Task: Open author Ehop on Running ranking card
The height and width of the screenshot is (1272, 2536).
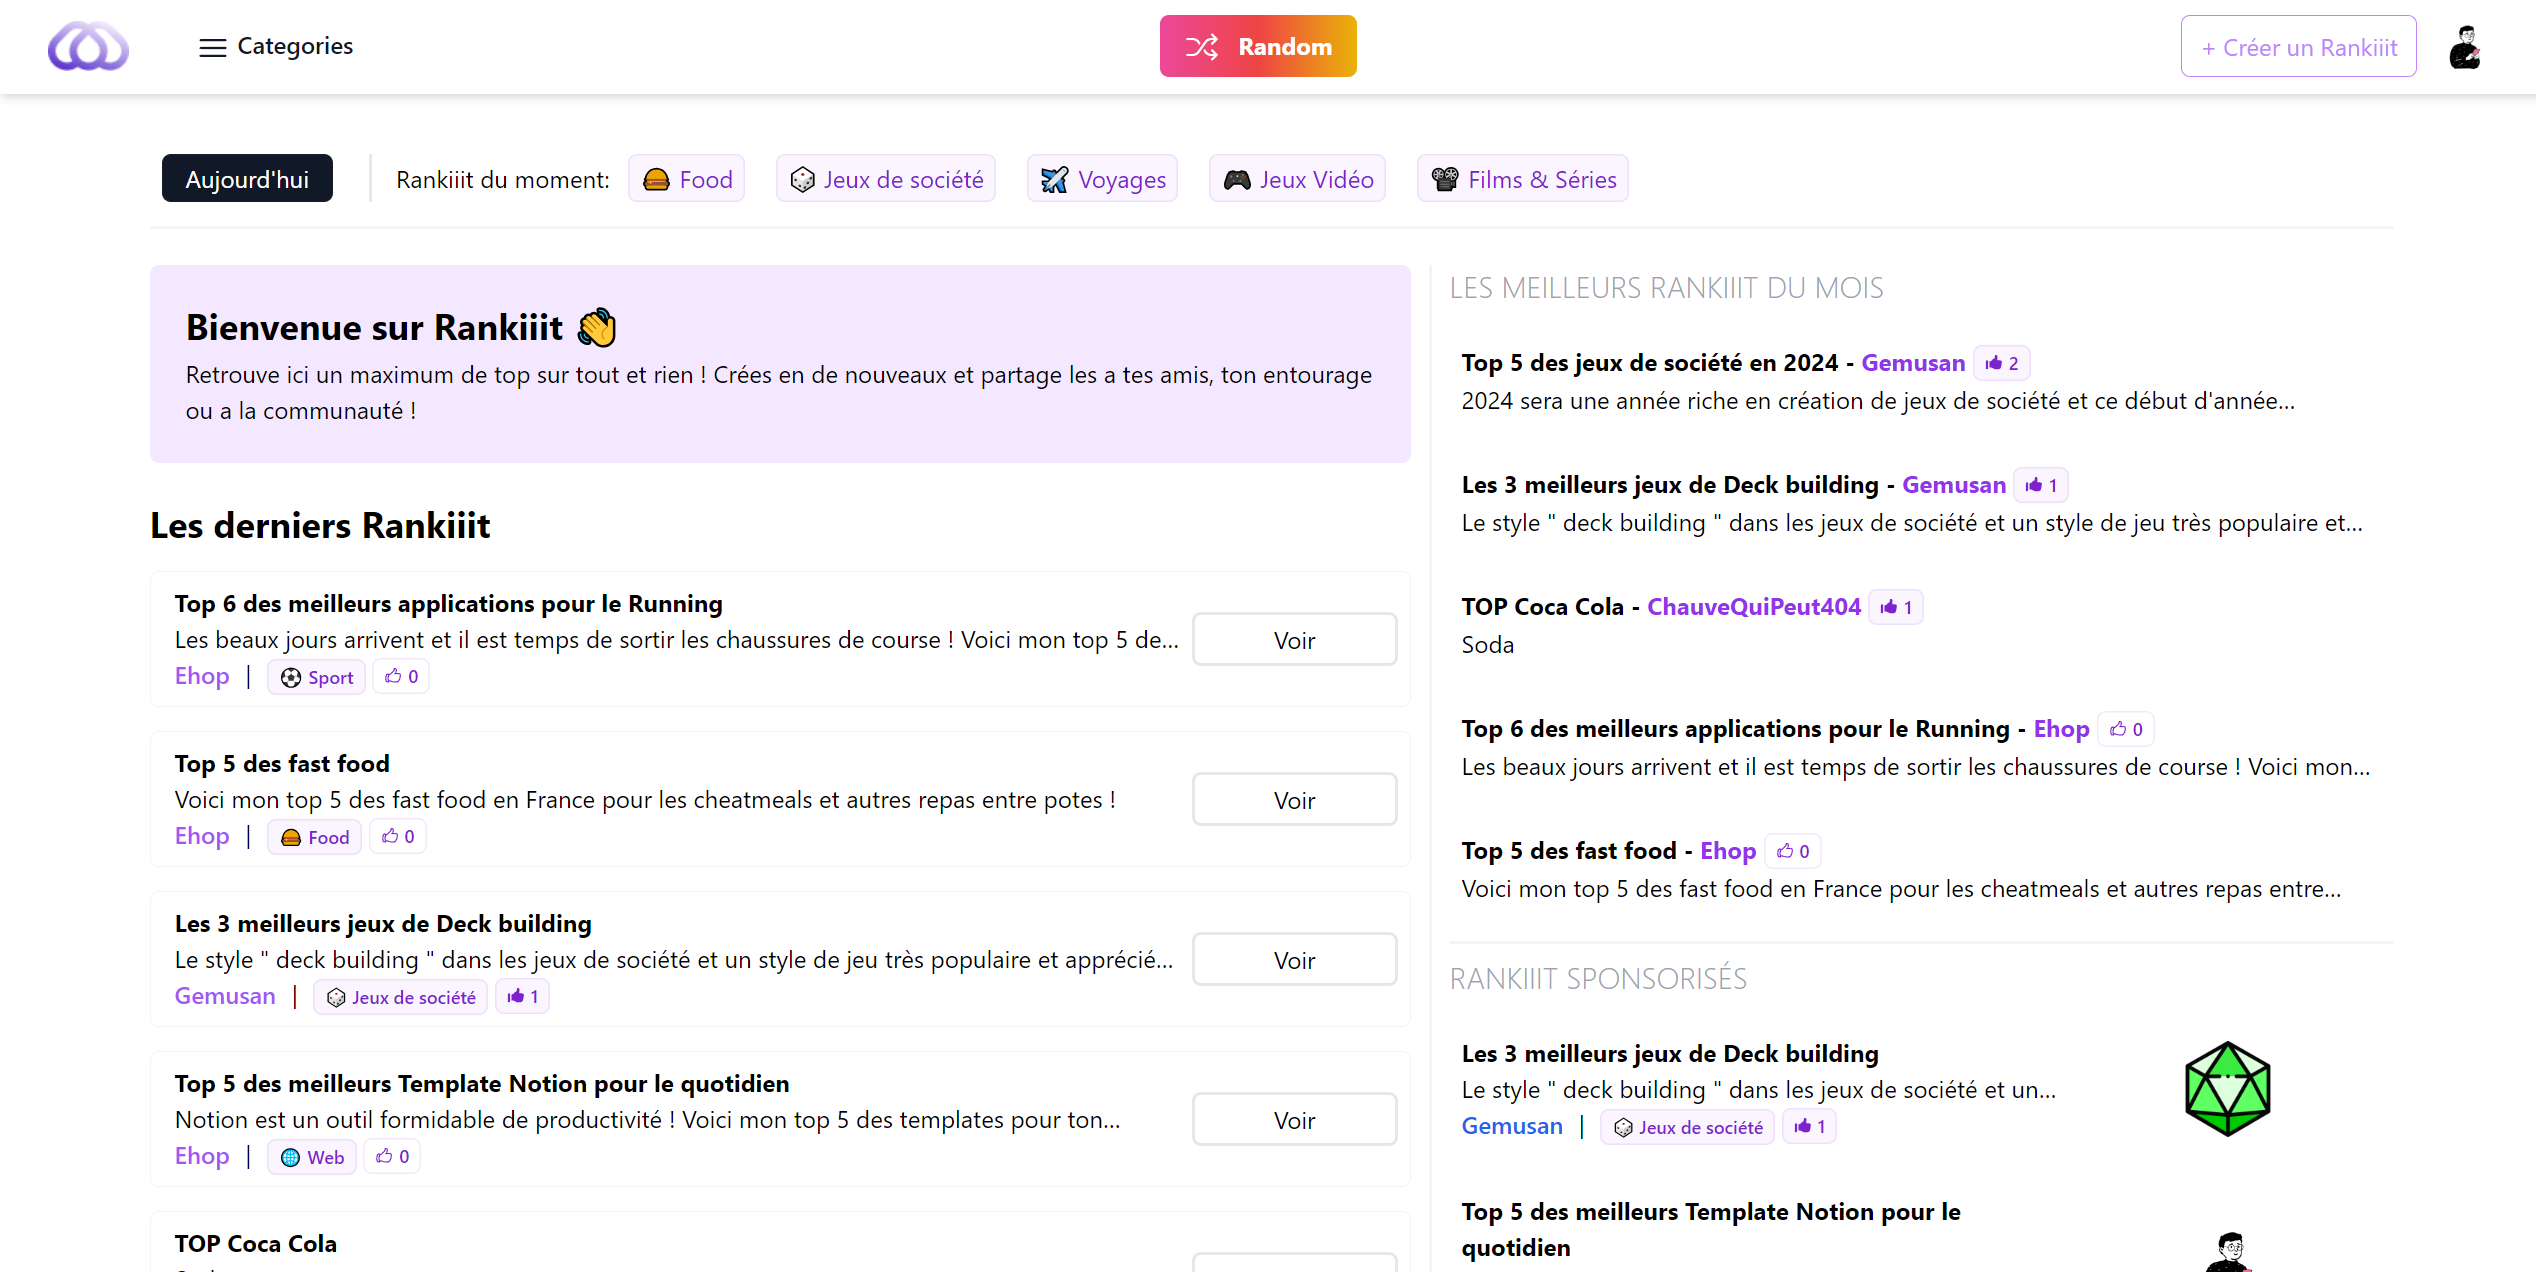Action: click(202, 676)
